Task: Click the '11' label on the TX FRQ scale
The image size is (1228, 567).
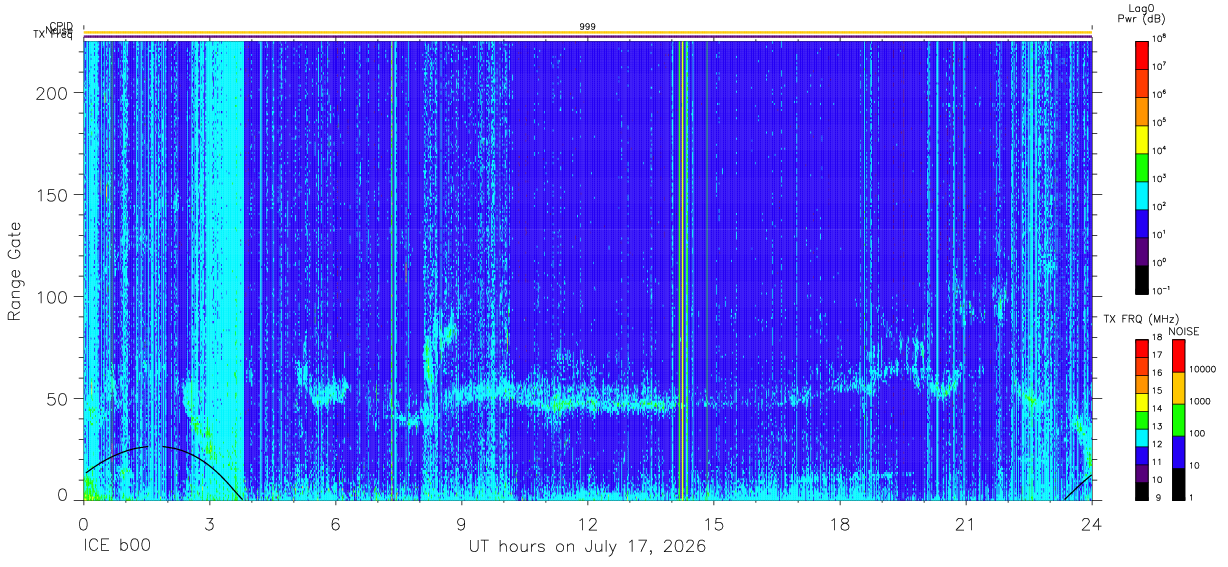Action: (1157, 461)
